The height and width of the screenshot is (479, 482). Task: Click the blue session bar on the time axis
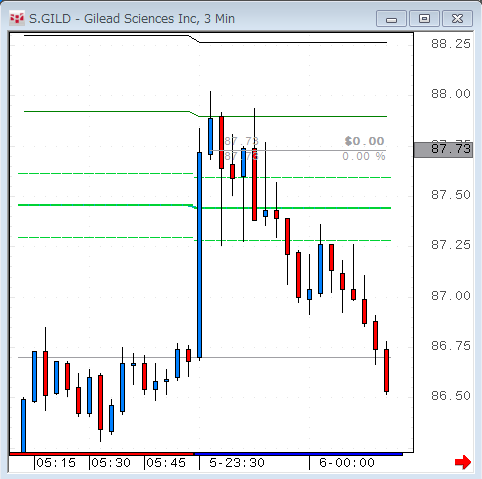(298, 454)
